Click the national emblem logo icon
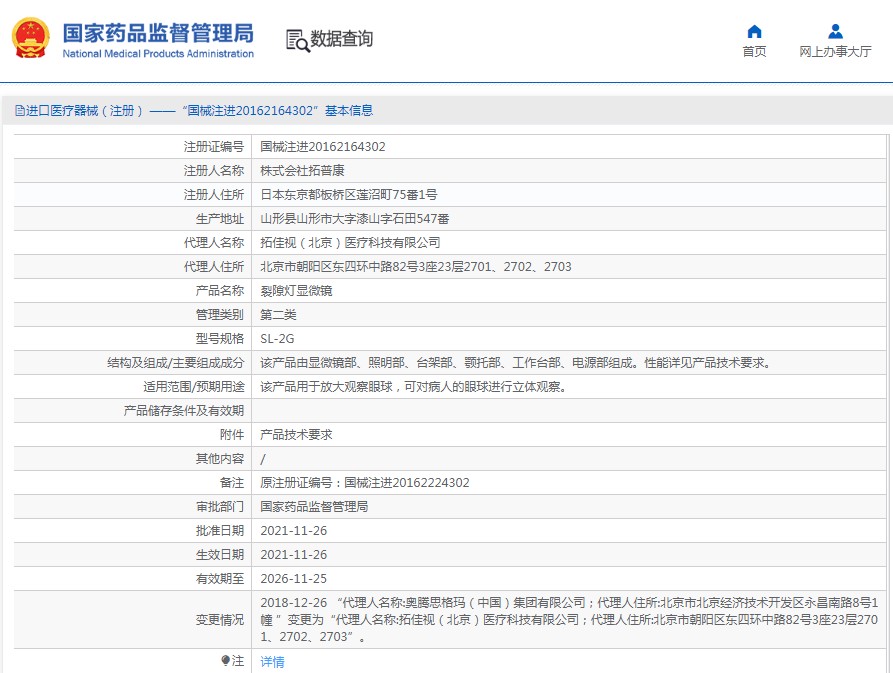This screenshot has width=893, height=673. [x=30, y=38]
